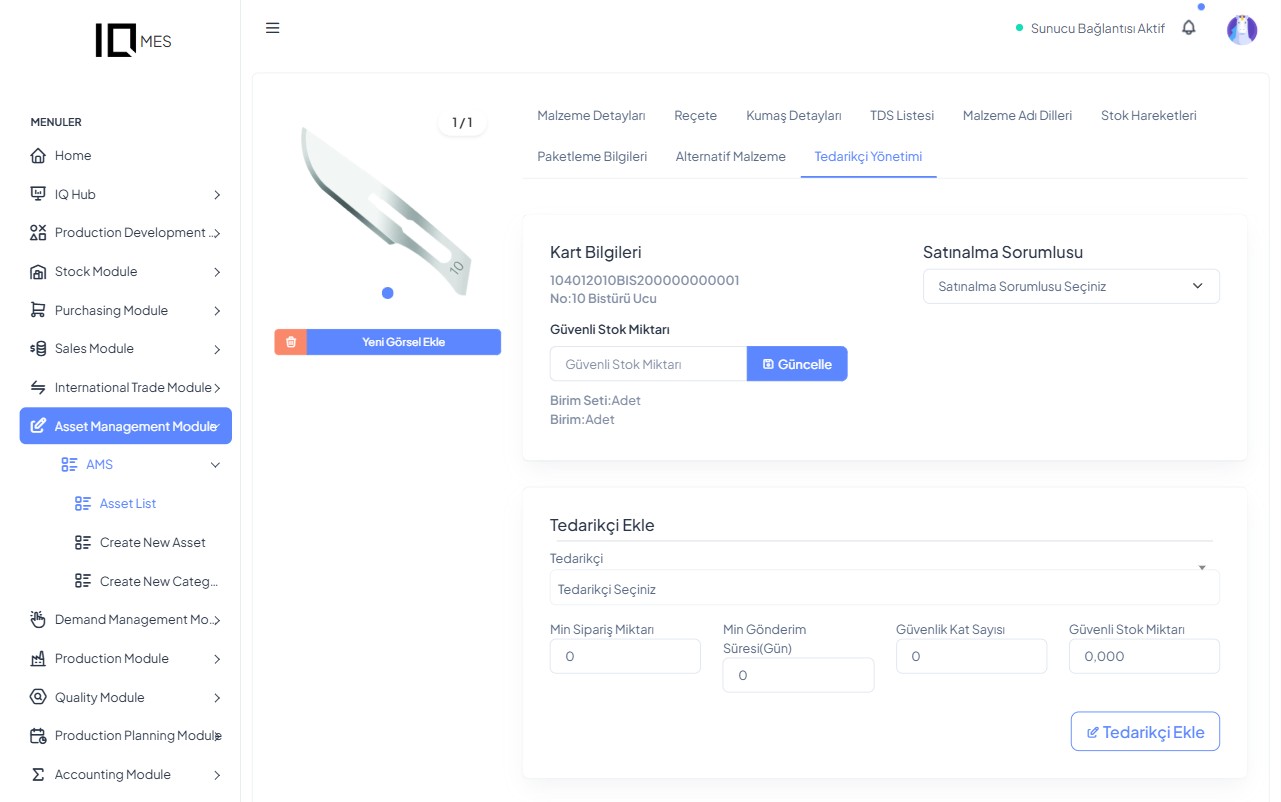The width and height of the screenshot is (1281, 802).
Task: Click the Min Sipariş Miktarı input field
Action: click(625, 657)
